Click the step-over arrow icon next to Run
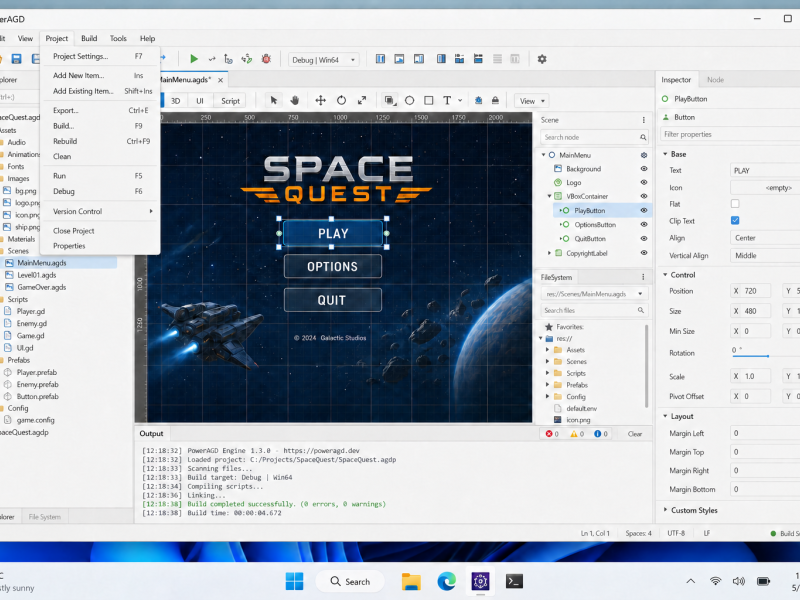The width and height of the screenshot is (800, 600). pyautogui.click(x=212, y=59)
